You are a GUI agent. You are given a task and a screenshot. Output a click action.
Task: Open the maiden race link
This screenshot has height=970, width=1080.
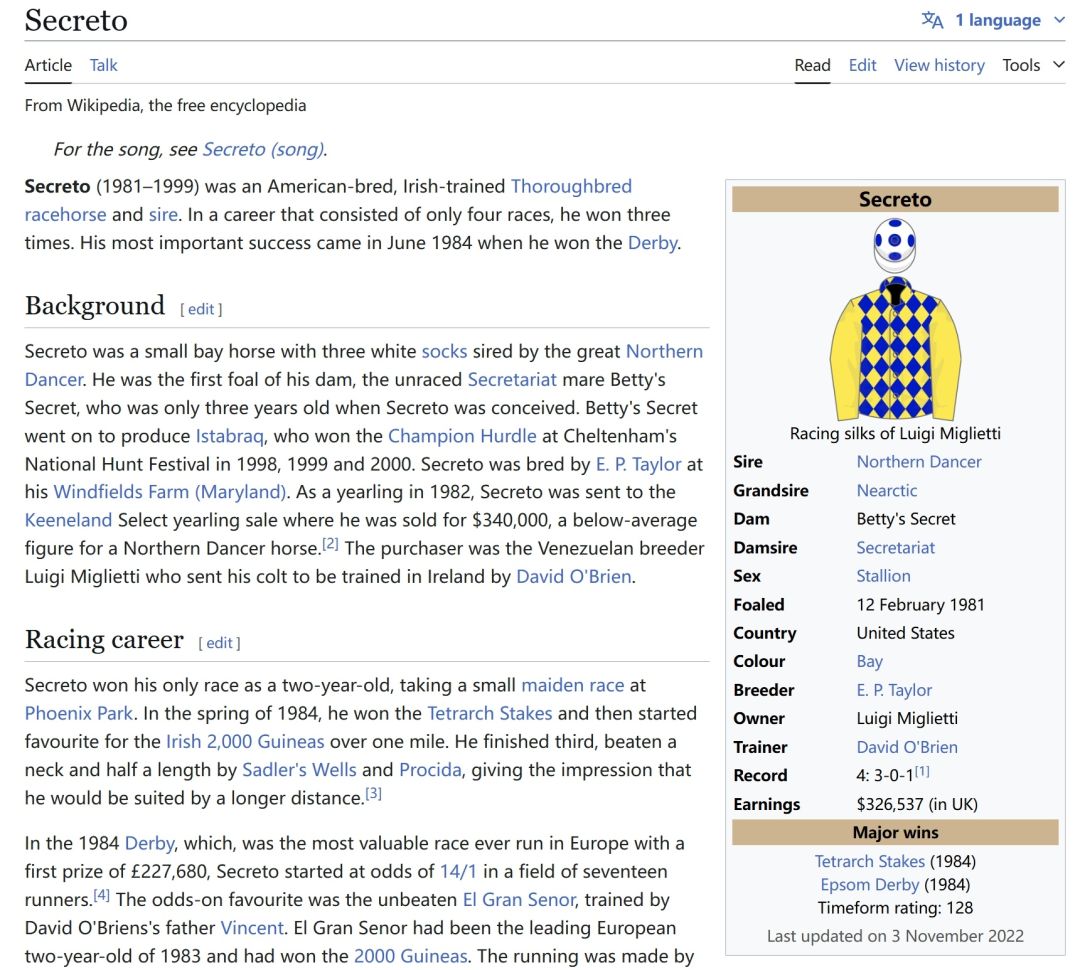[x=572, y=685]
